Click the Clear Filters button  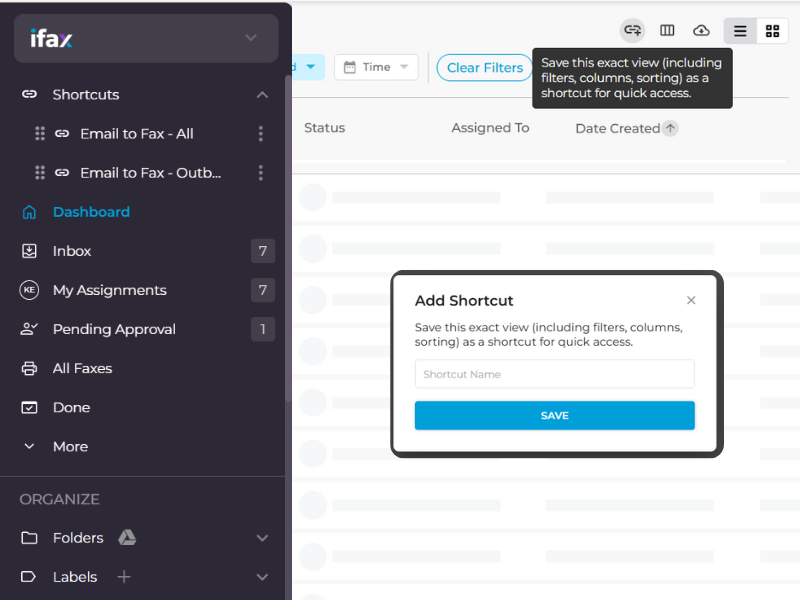point(484,67)
